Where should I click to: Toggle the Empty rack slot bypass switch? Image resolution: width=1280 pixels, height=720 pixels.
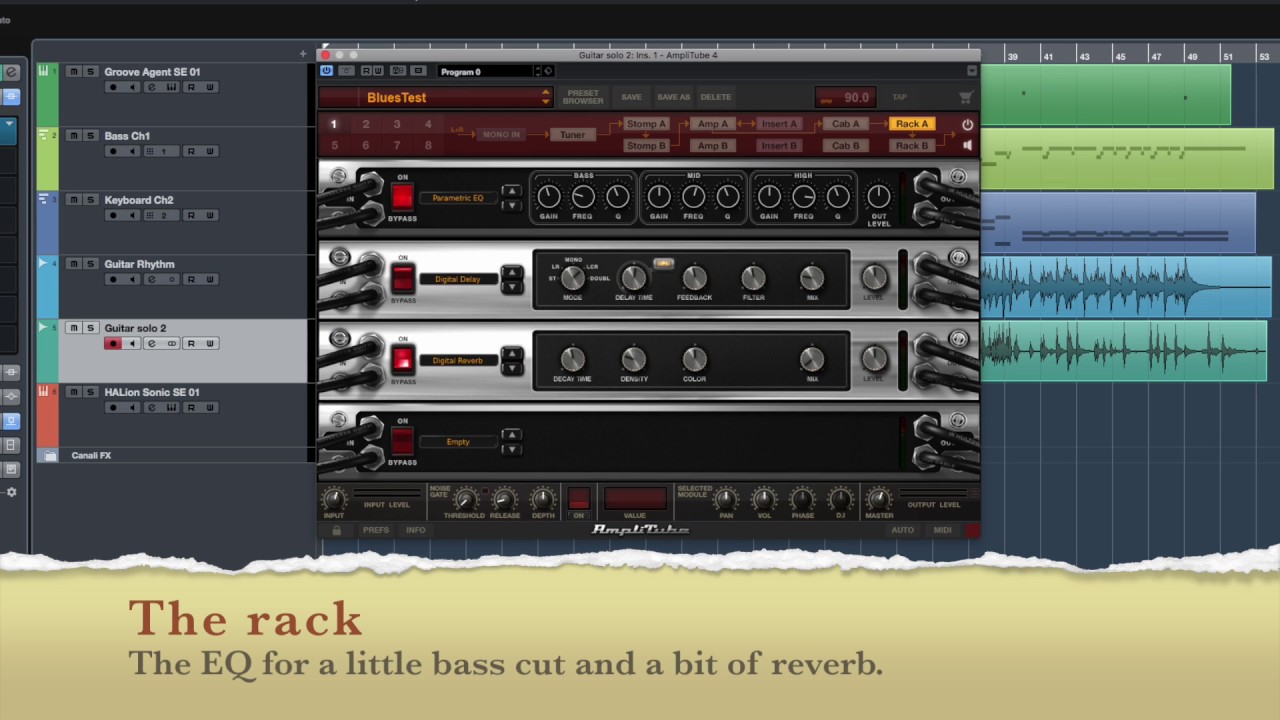click(402, 441)
